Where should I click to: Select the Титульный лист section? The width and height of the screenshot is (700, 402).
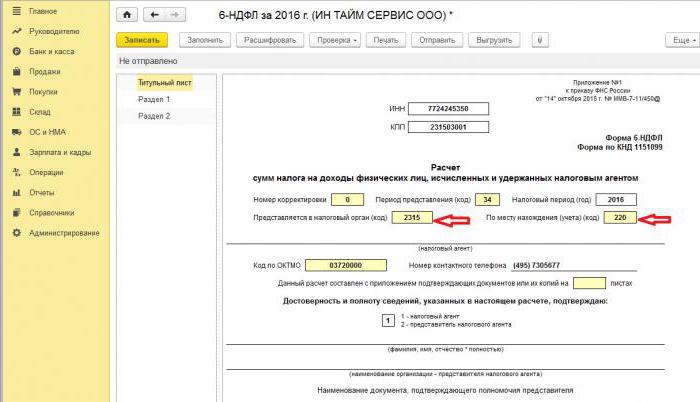coord(163,83)
